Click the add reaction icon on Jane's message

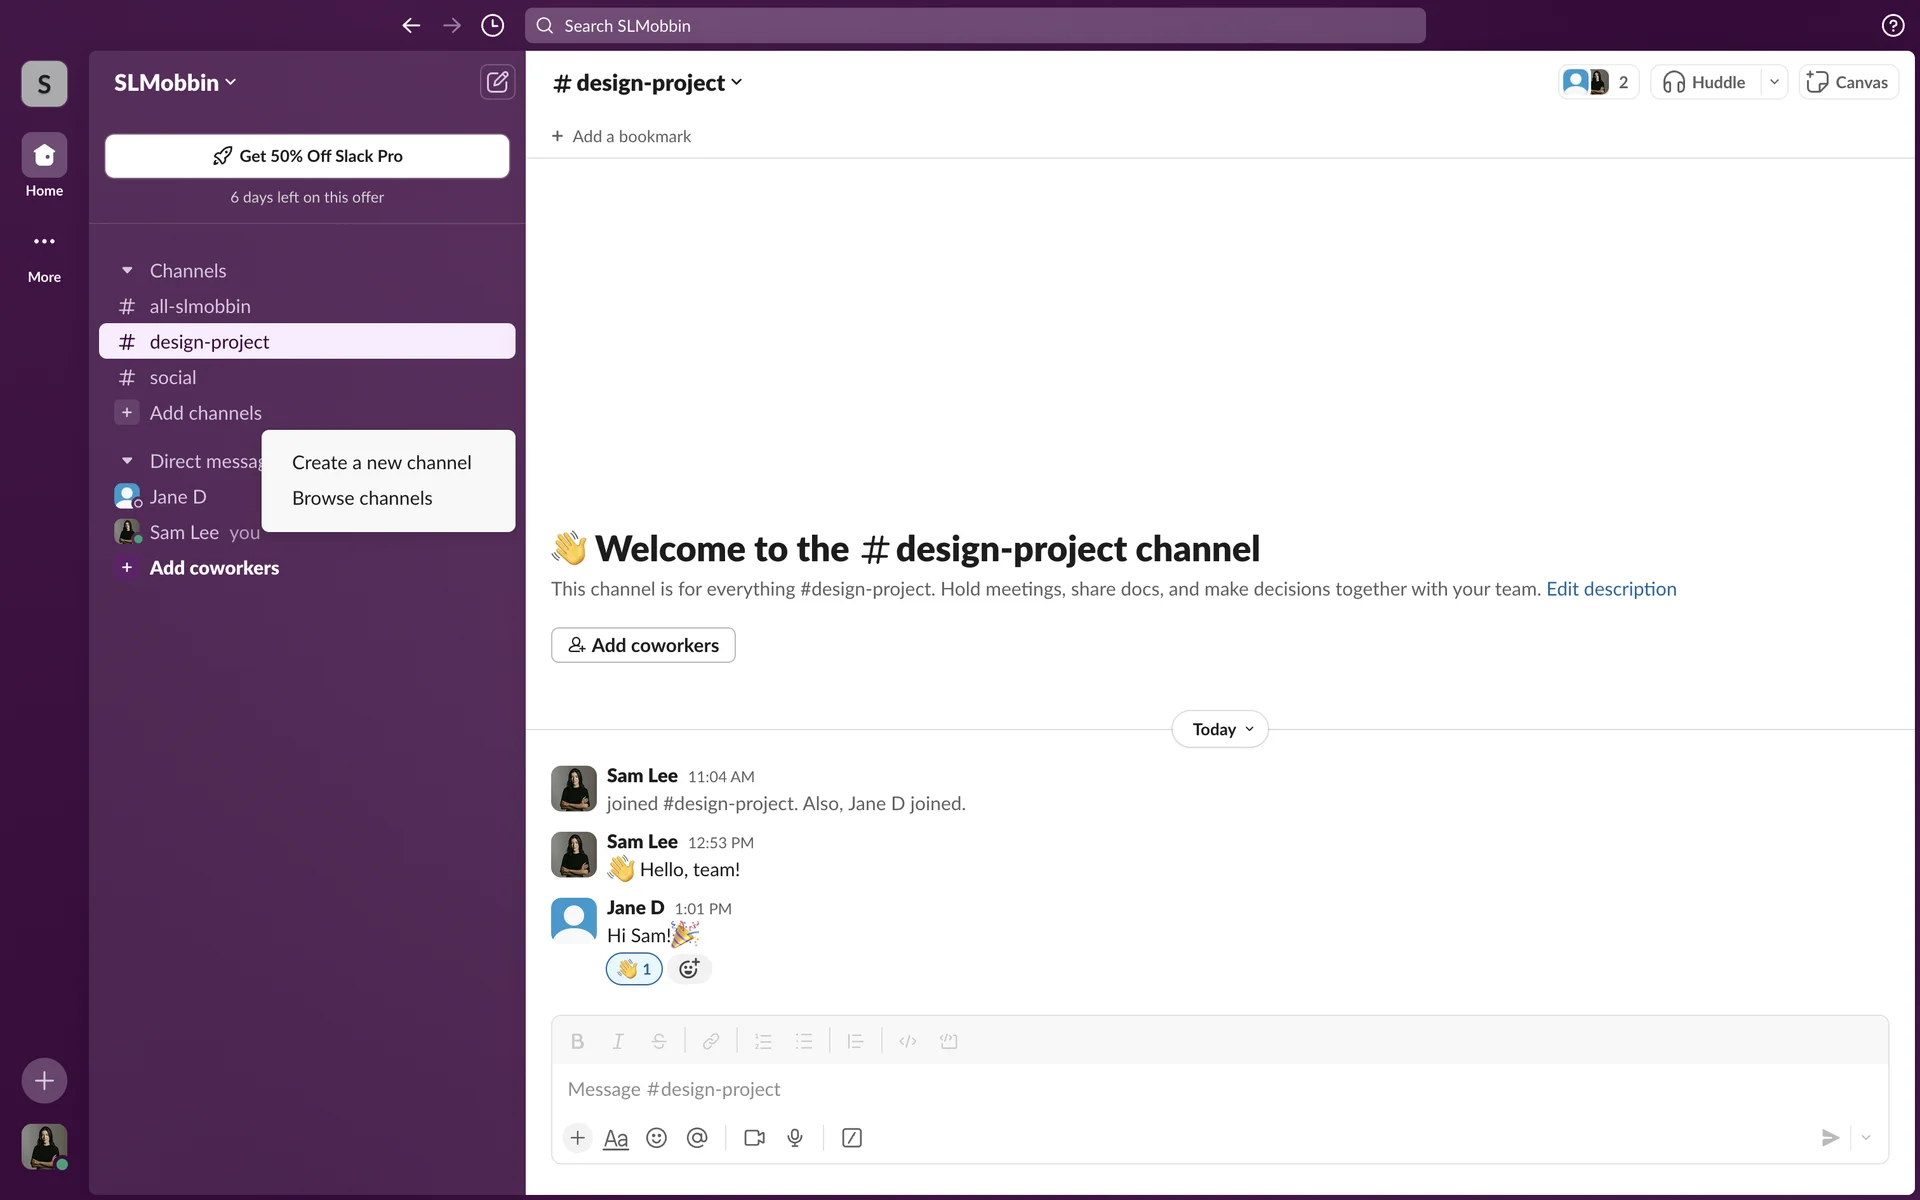[x=689, y=968]
